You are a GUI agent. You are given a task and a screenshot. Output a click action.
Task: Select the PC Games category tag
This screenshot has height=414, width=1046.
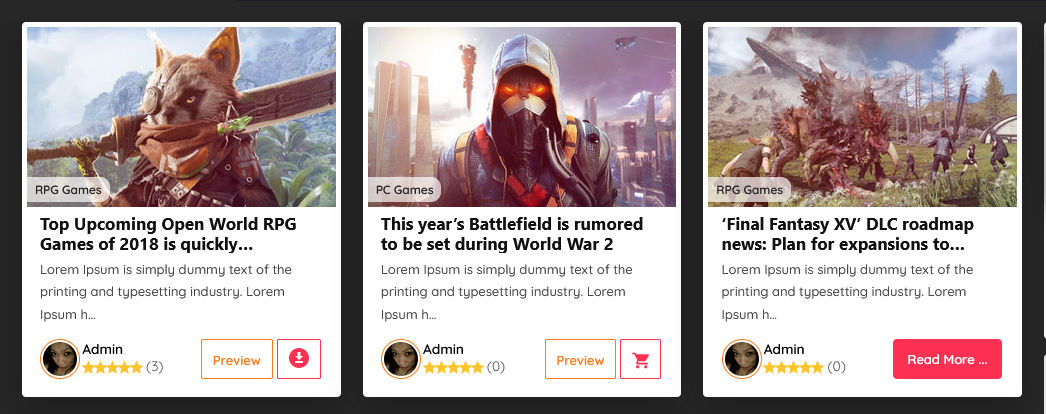point(404,190)
